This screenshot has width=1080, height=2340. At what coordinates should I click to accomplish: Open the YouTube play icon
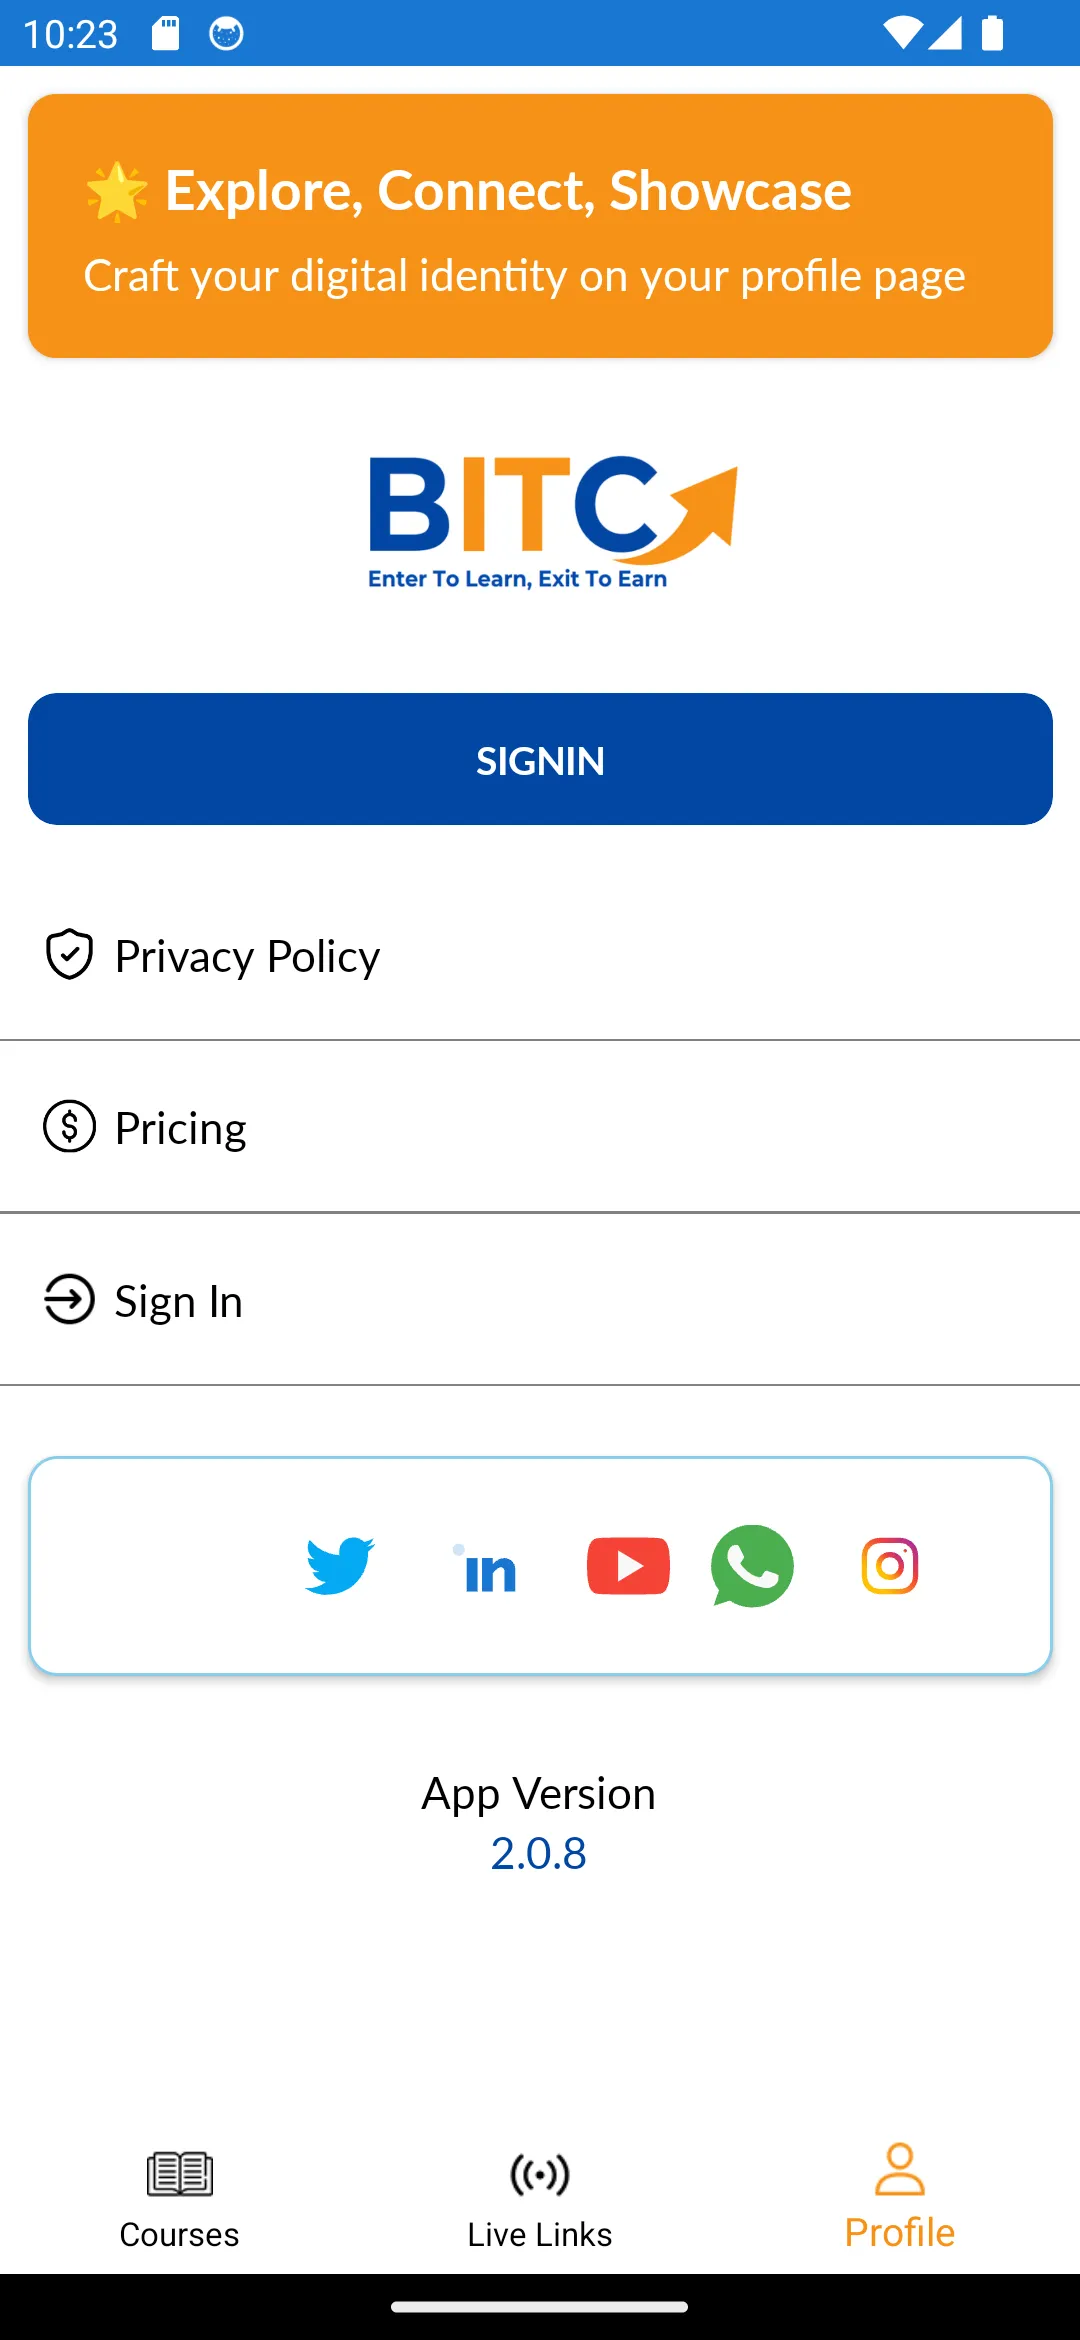click(628, 1566)
